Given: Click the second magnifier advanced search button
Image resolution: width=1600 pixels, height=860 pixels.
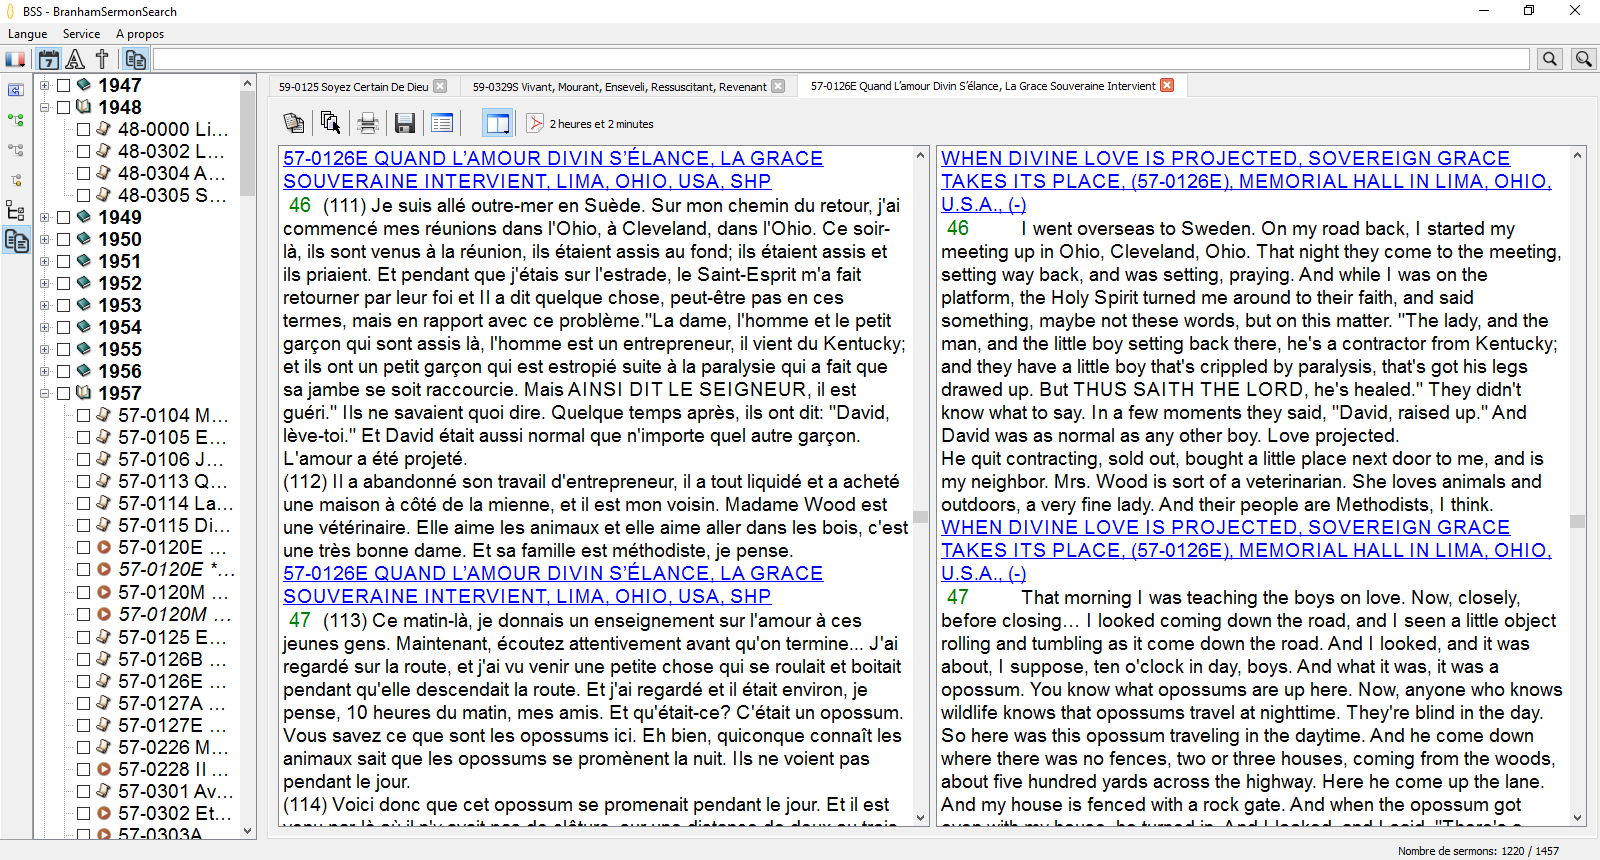Looking at the screenshot, I should pos(1584,59).
